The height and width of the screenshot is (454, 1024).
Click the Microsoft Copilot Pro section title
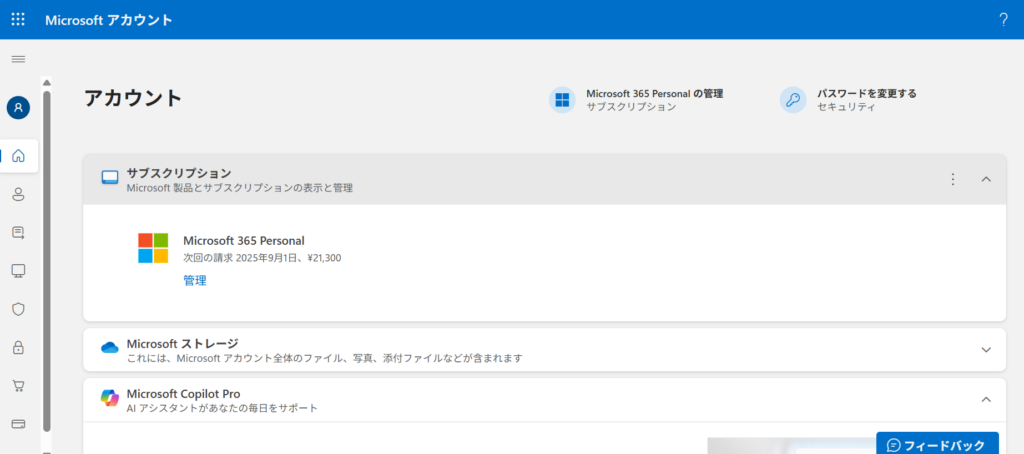point(184,394)
